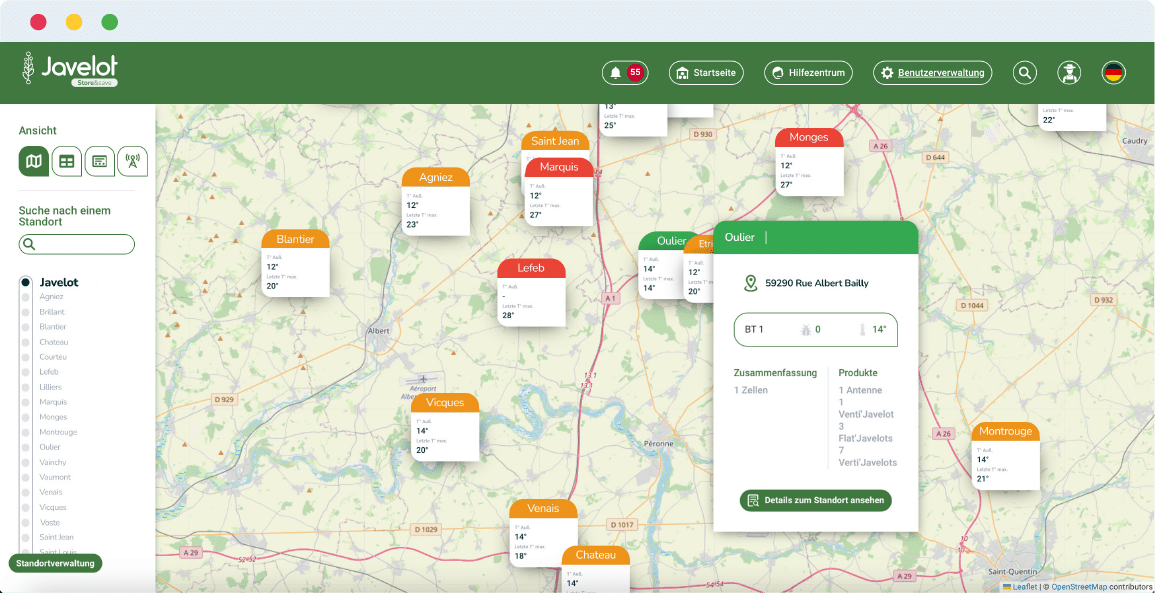The image size is (1155, 593).
Task: Switch to antenna view icon under Ansicht
Action: coord(133,161)
